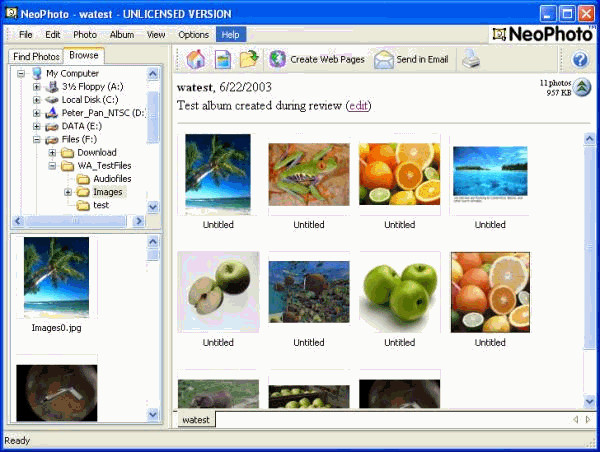600x452 pixels.
Task: Open the Album menu
Action: coord(122,34)
